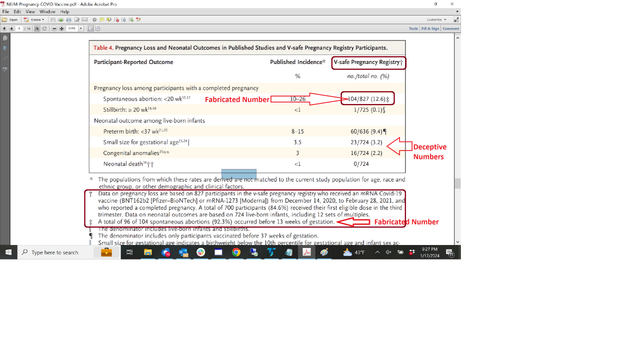
Task: Click the Adobe Acrobat taskbar icon
Action: coord(307,252)
